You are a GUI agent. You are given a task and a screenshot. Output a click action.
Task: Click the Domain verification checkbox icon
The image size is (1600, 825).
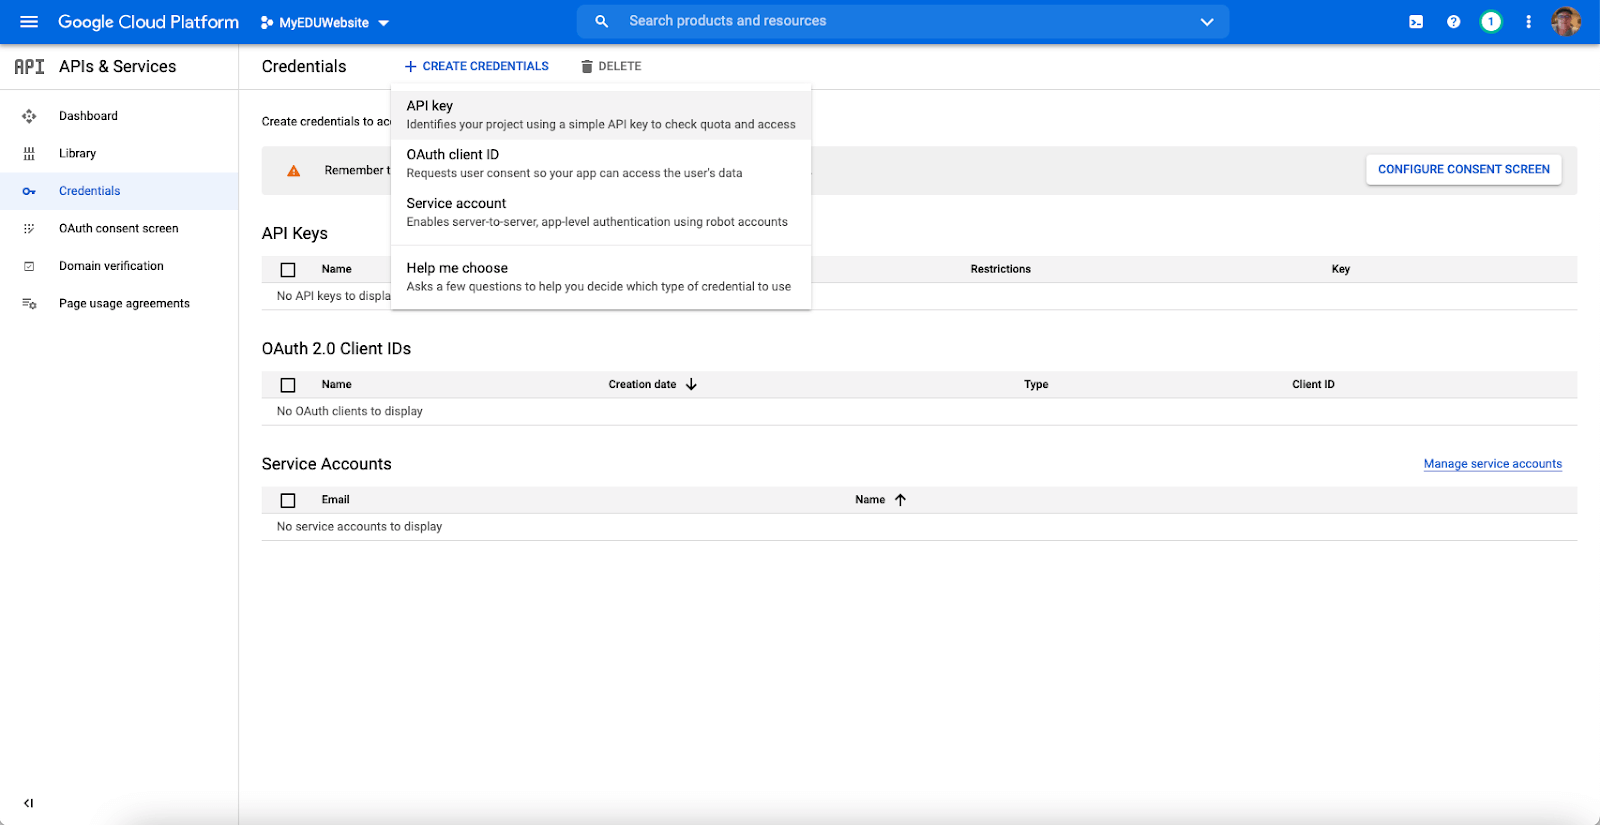pos(29,266)
